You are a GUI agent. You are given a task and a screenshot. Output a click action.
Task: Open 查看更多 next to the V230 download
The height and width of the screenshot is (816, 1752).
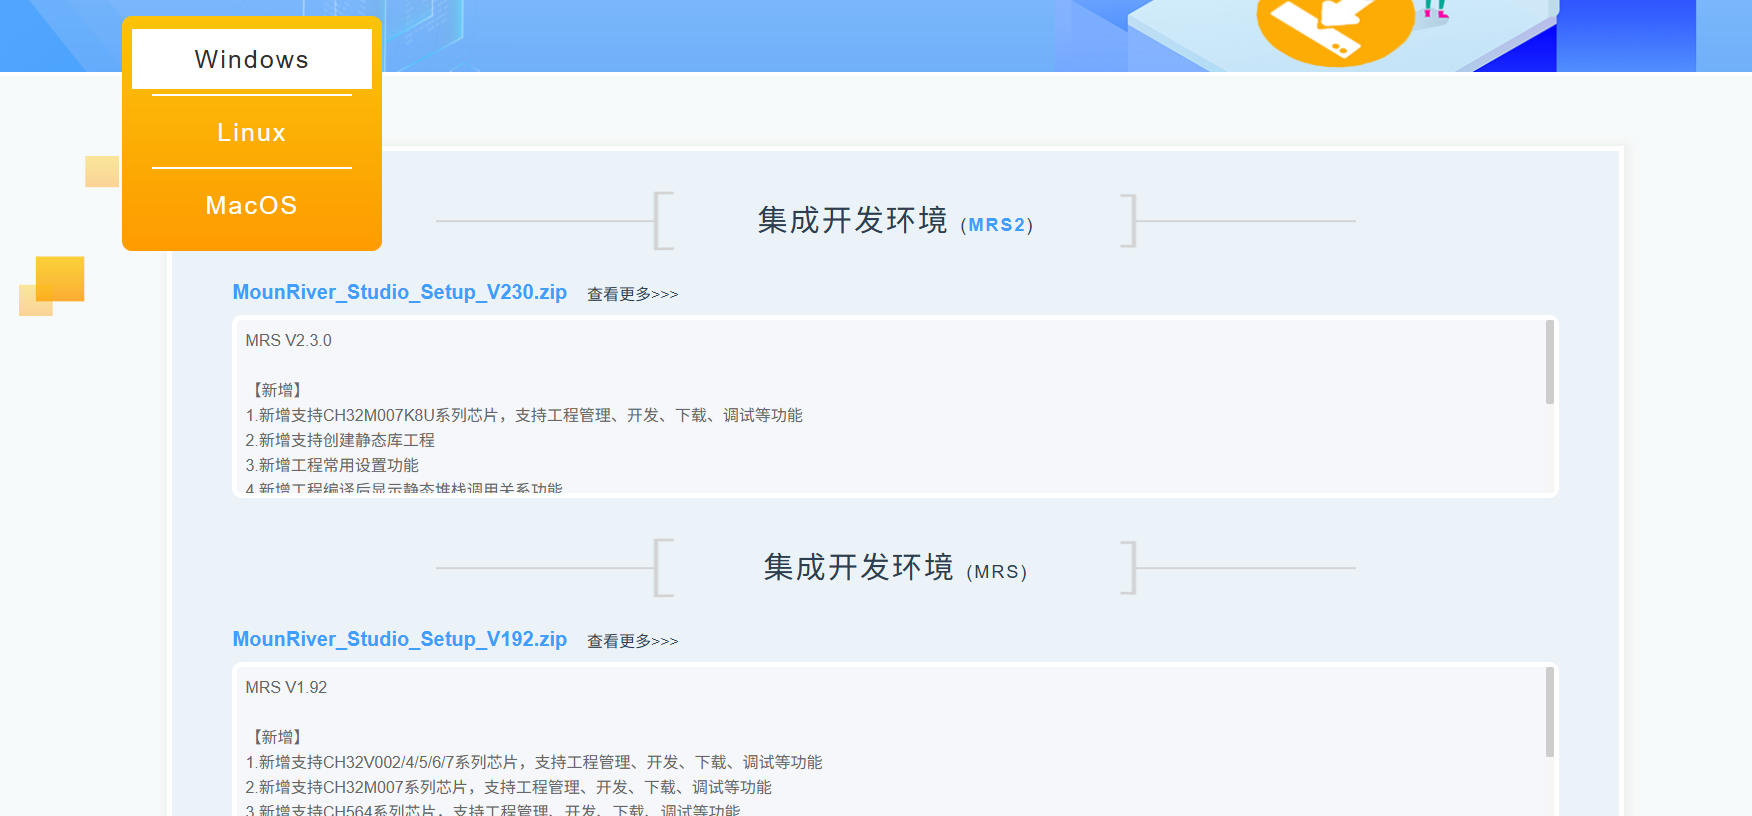tap(632, 294)
